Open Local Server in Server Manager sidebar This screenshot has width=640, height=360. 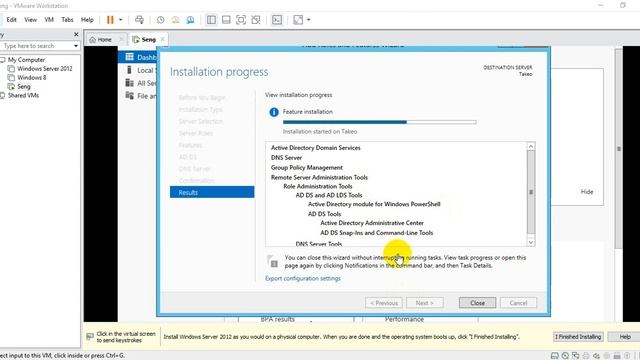coord(141,70)
